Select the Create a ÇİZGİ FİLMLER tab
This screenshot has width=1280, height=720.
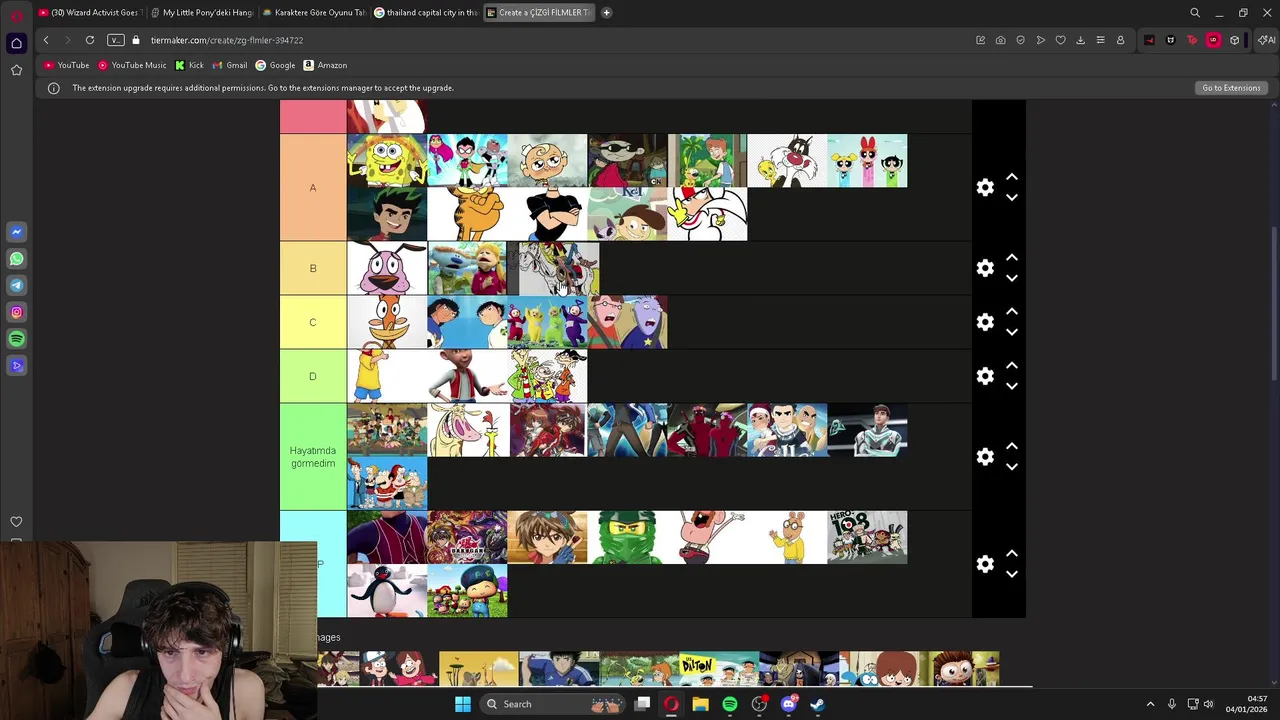click(539, 13)
